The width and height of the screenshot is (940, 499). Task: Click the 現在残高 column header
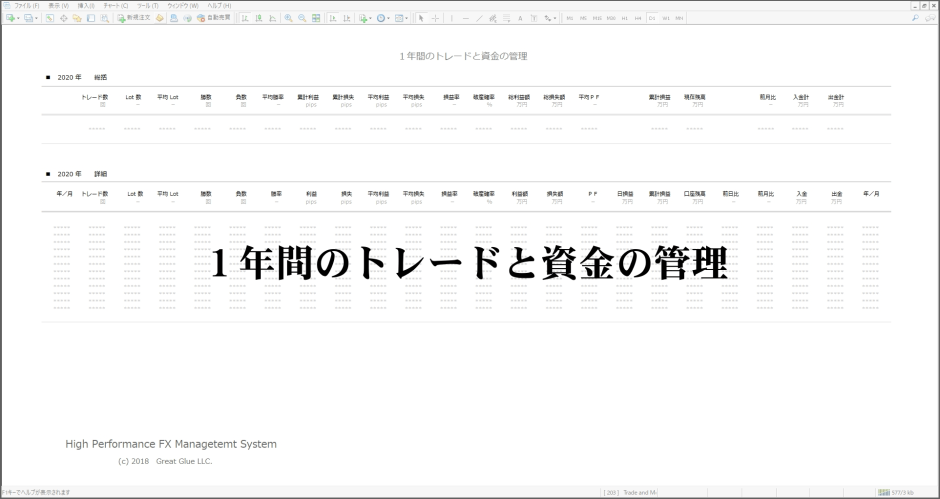pyautogui.click(x=695, y=97)
